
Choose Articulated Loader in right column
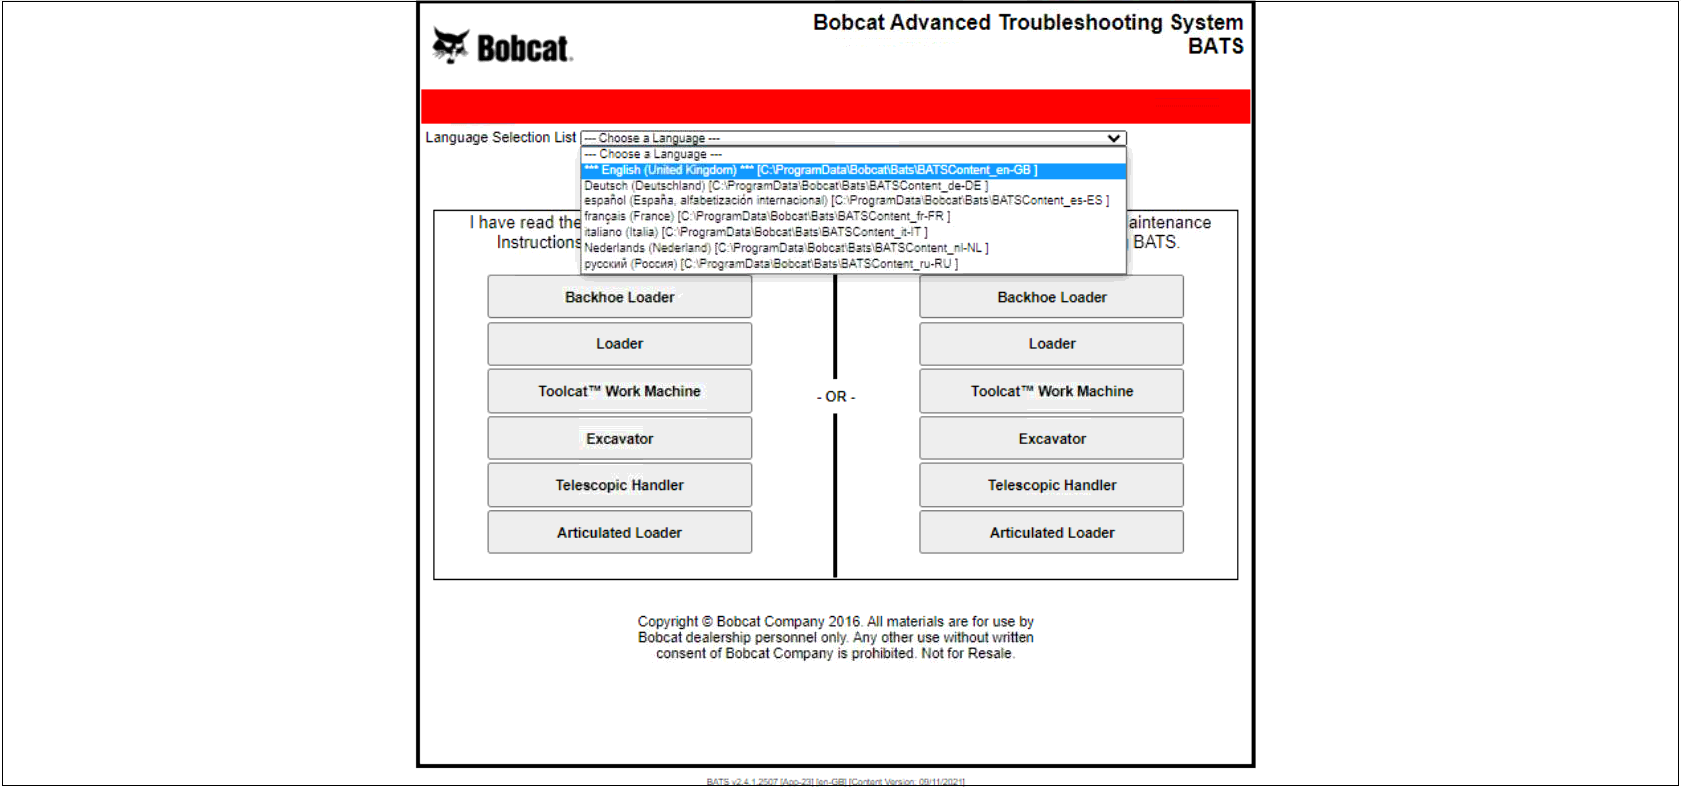[1051, 533]
